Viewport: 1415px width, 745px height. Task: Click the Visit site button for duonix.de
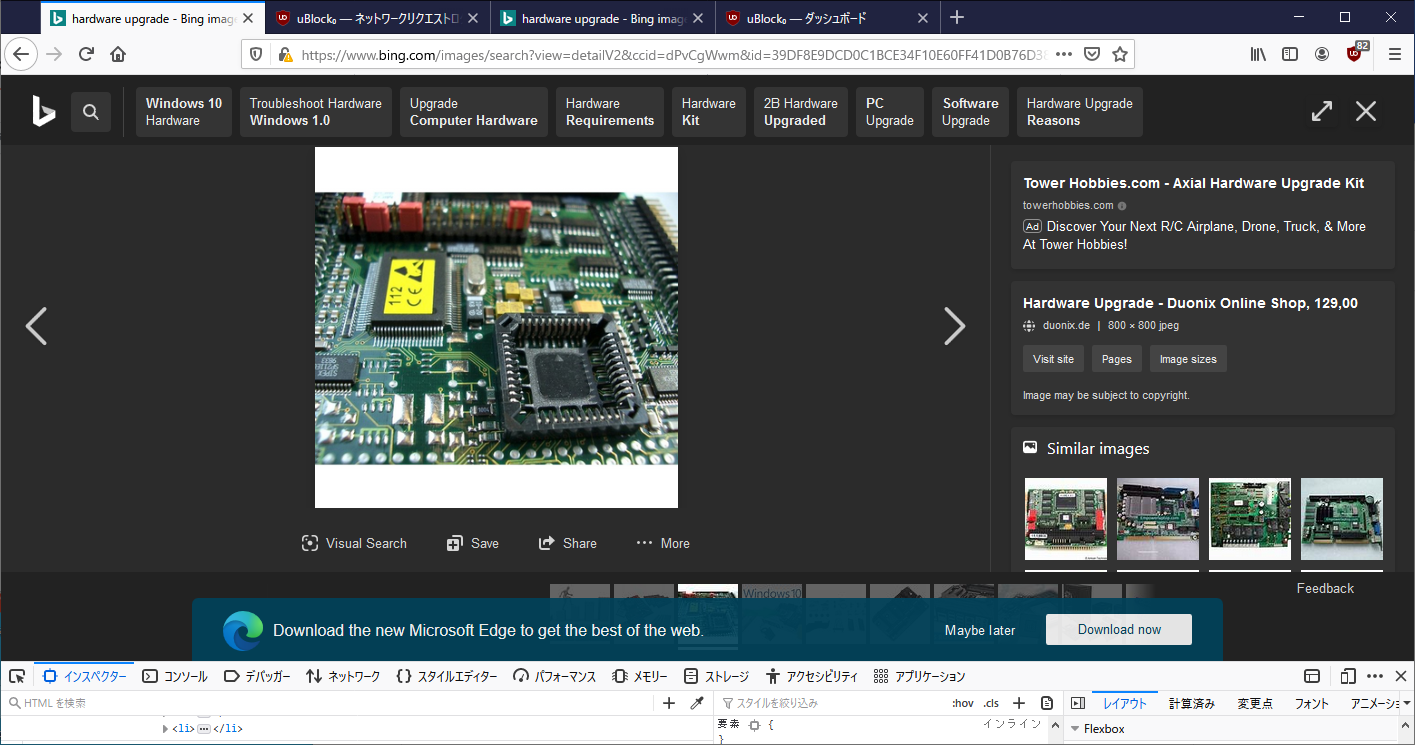click(1052, 358)
